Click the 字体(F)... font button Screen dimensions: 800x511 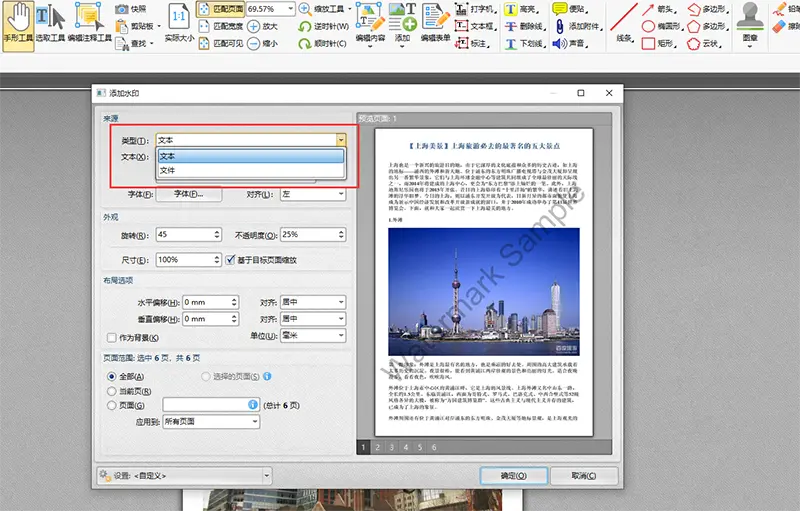pyautogui.click(x=189, y=194)
